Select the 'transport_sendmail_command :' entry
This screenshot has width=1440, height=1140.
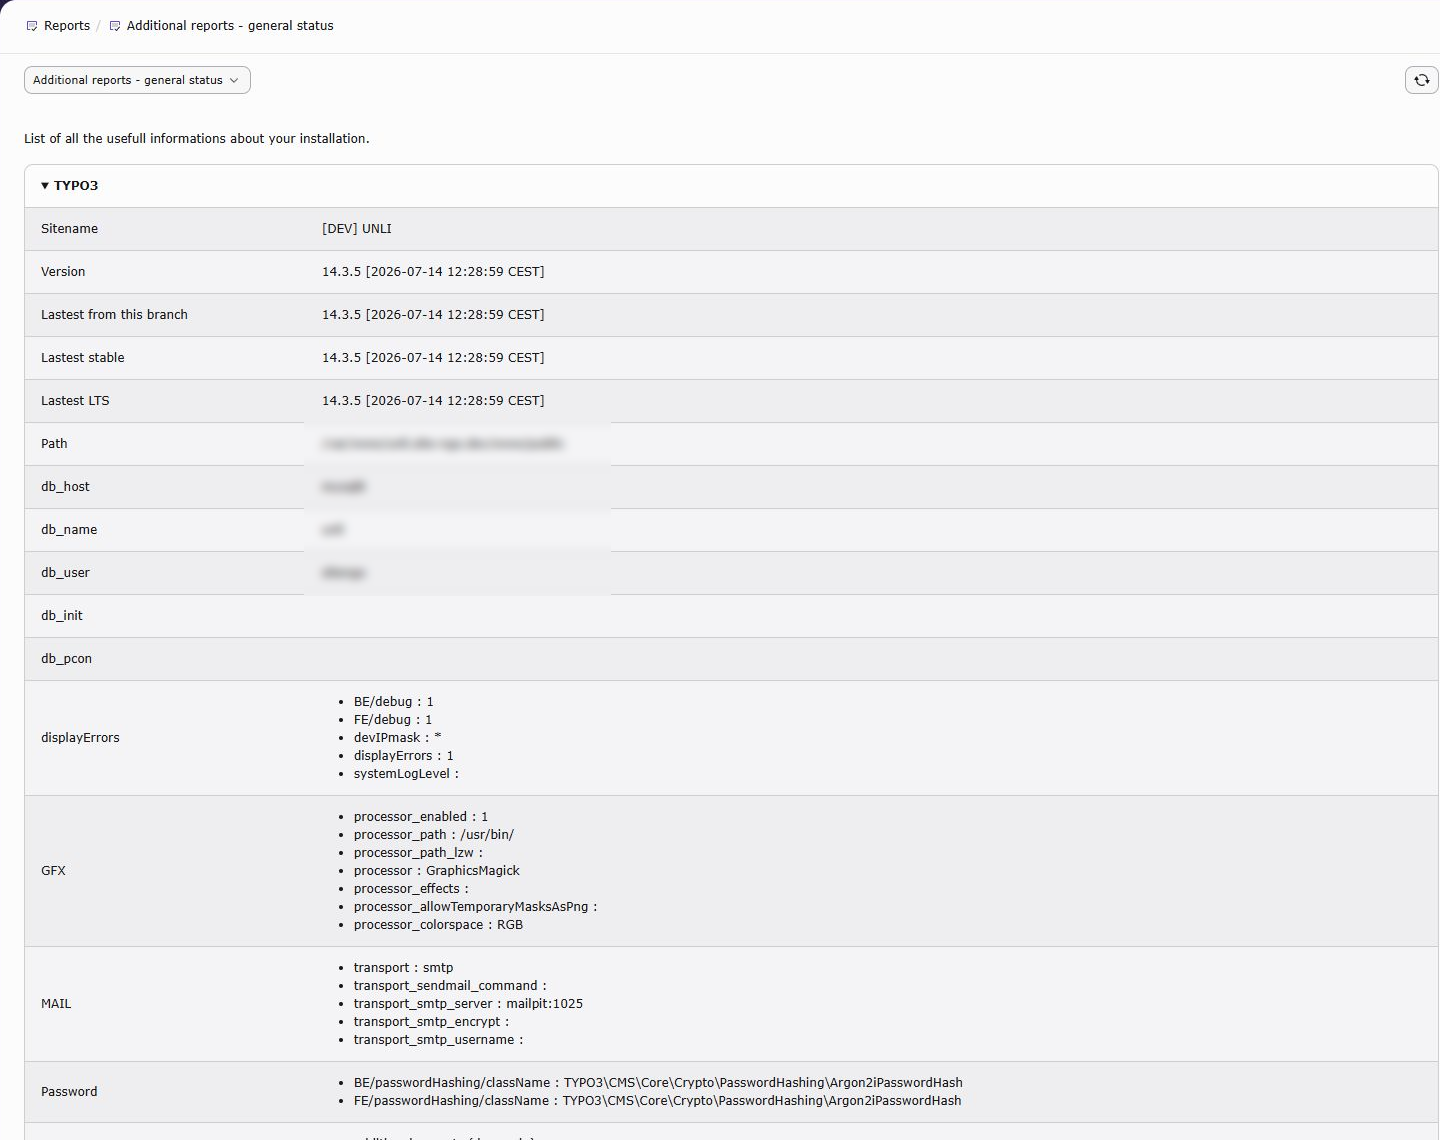[450, 986]
